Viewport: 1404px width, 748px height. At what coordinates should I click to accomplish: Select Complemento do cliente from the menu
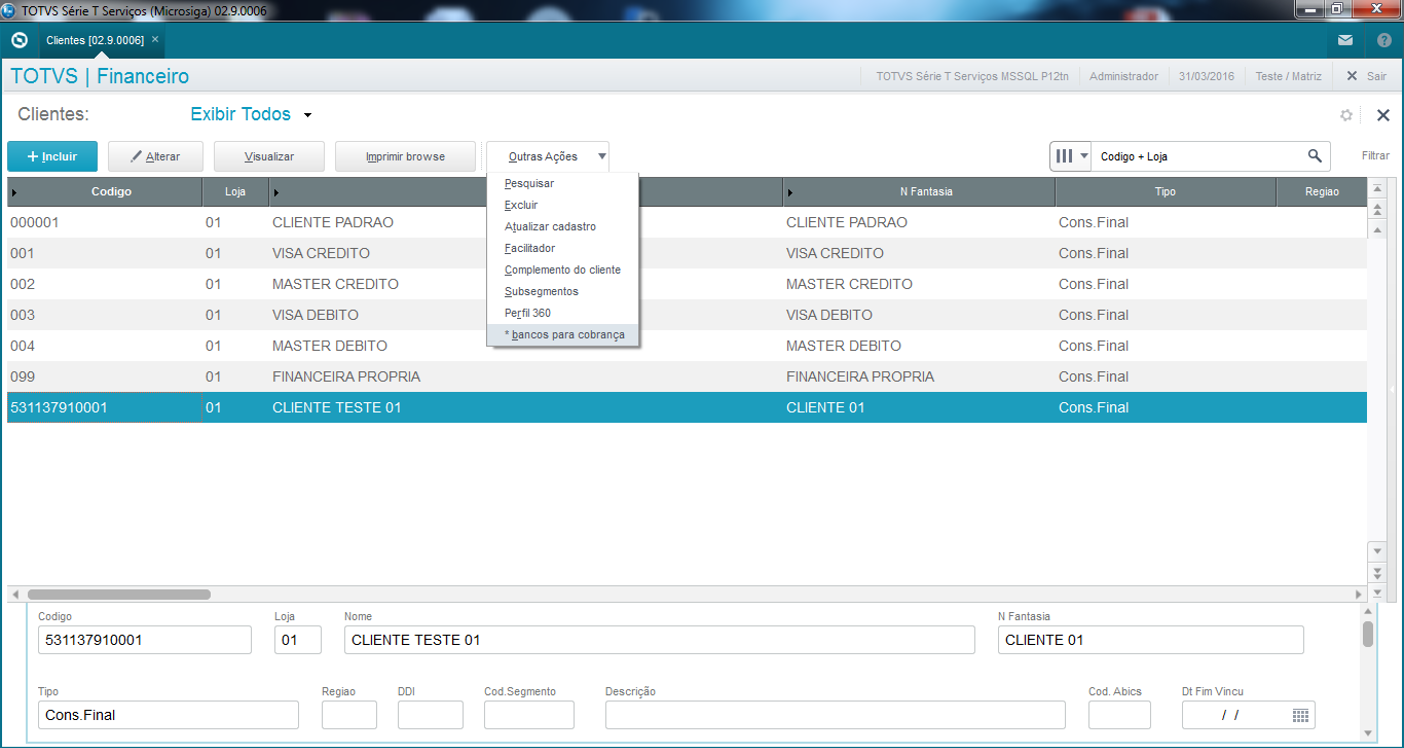562,270
